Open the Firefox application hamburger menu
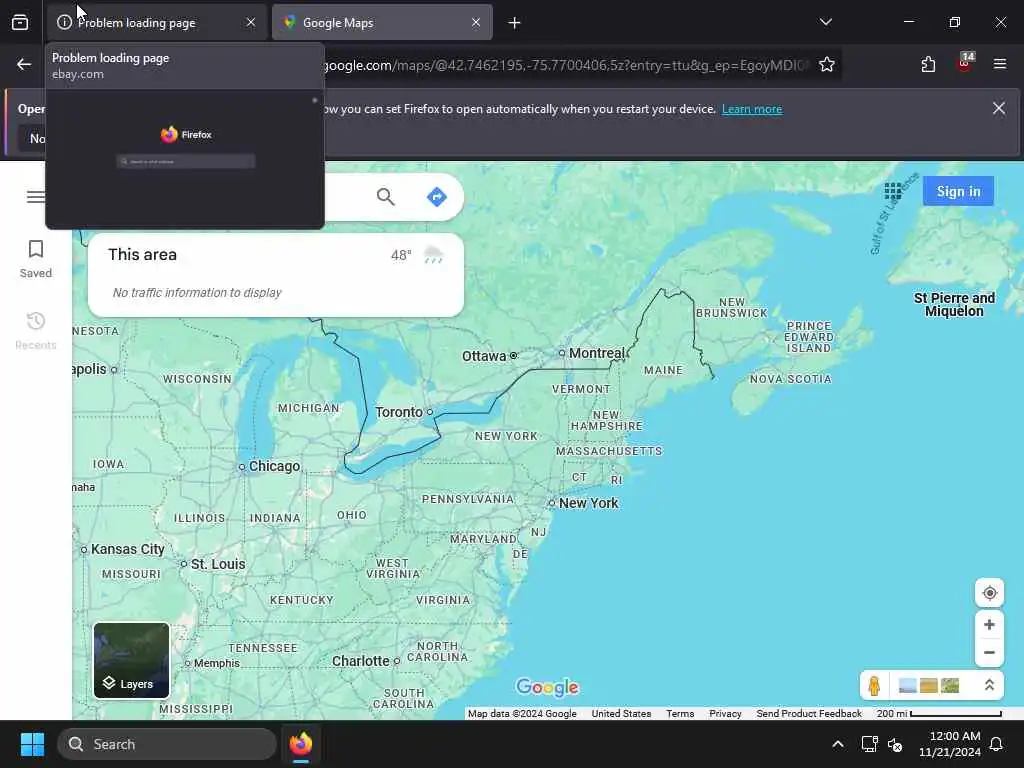This screenshot has height=768, width=1024. coord(1000,64)
